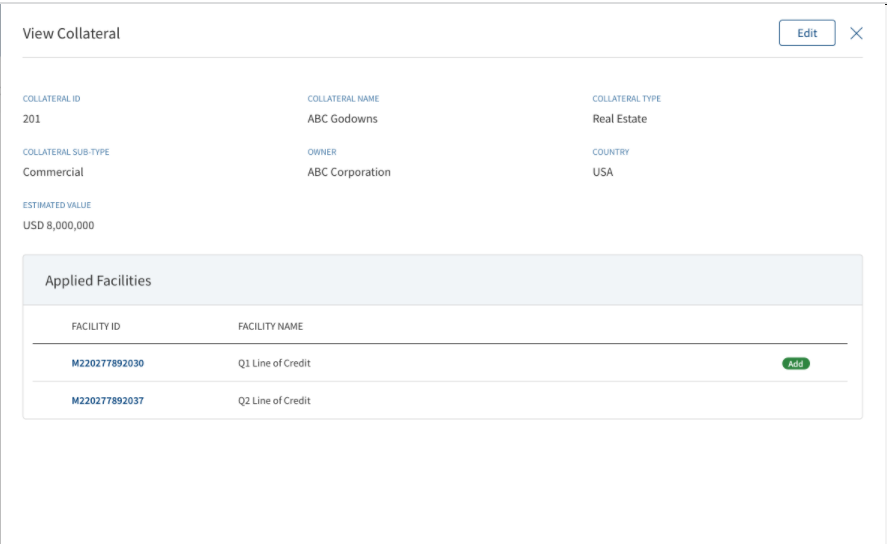887x544 pixels.
Task: Click the ABC Corporation owner value
Action: (349, 172)
